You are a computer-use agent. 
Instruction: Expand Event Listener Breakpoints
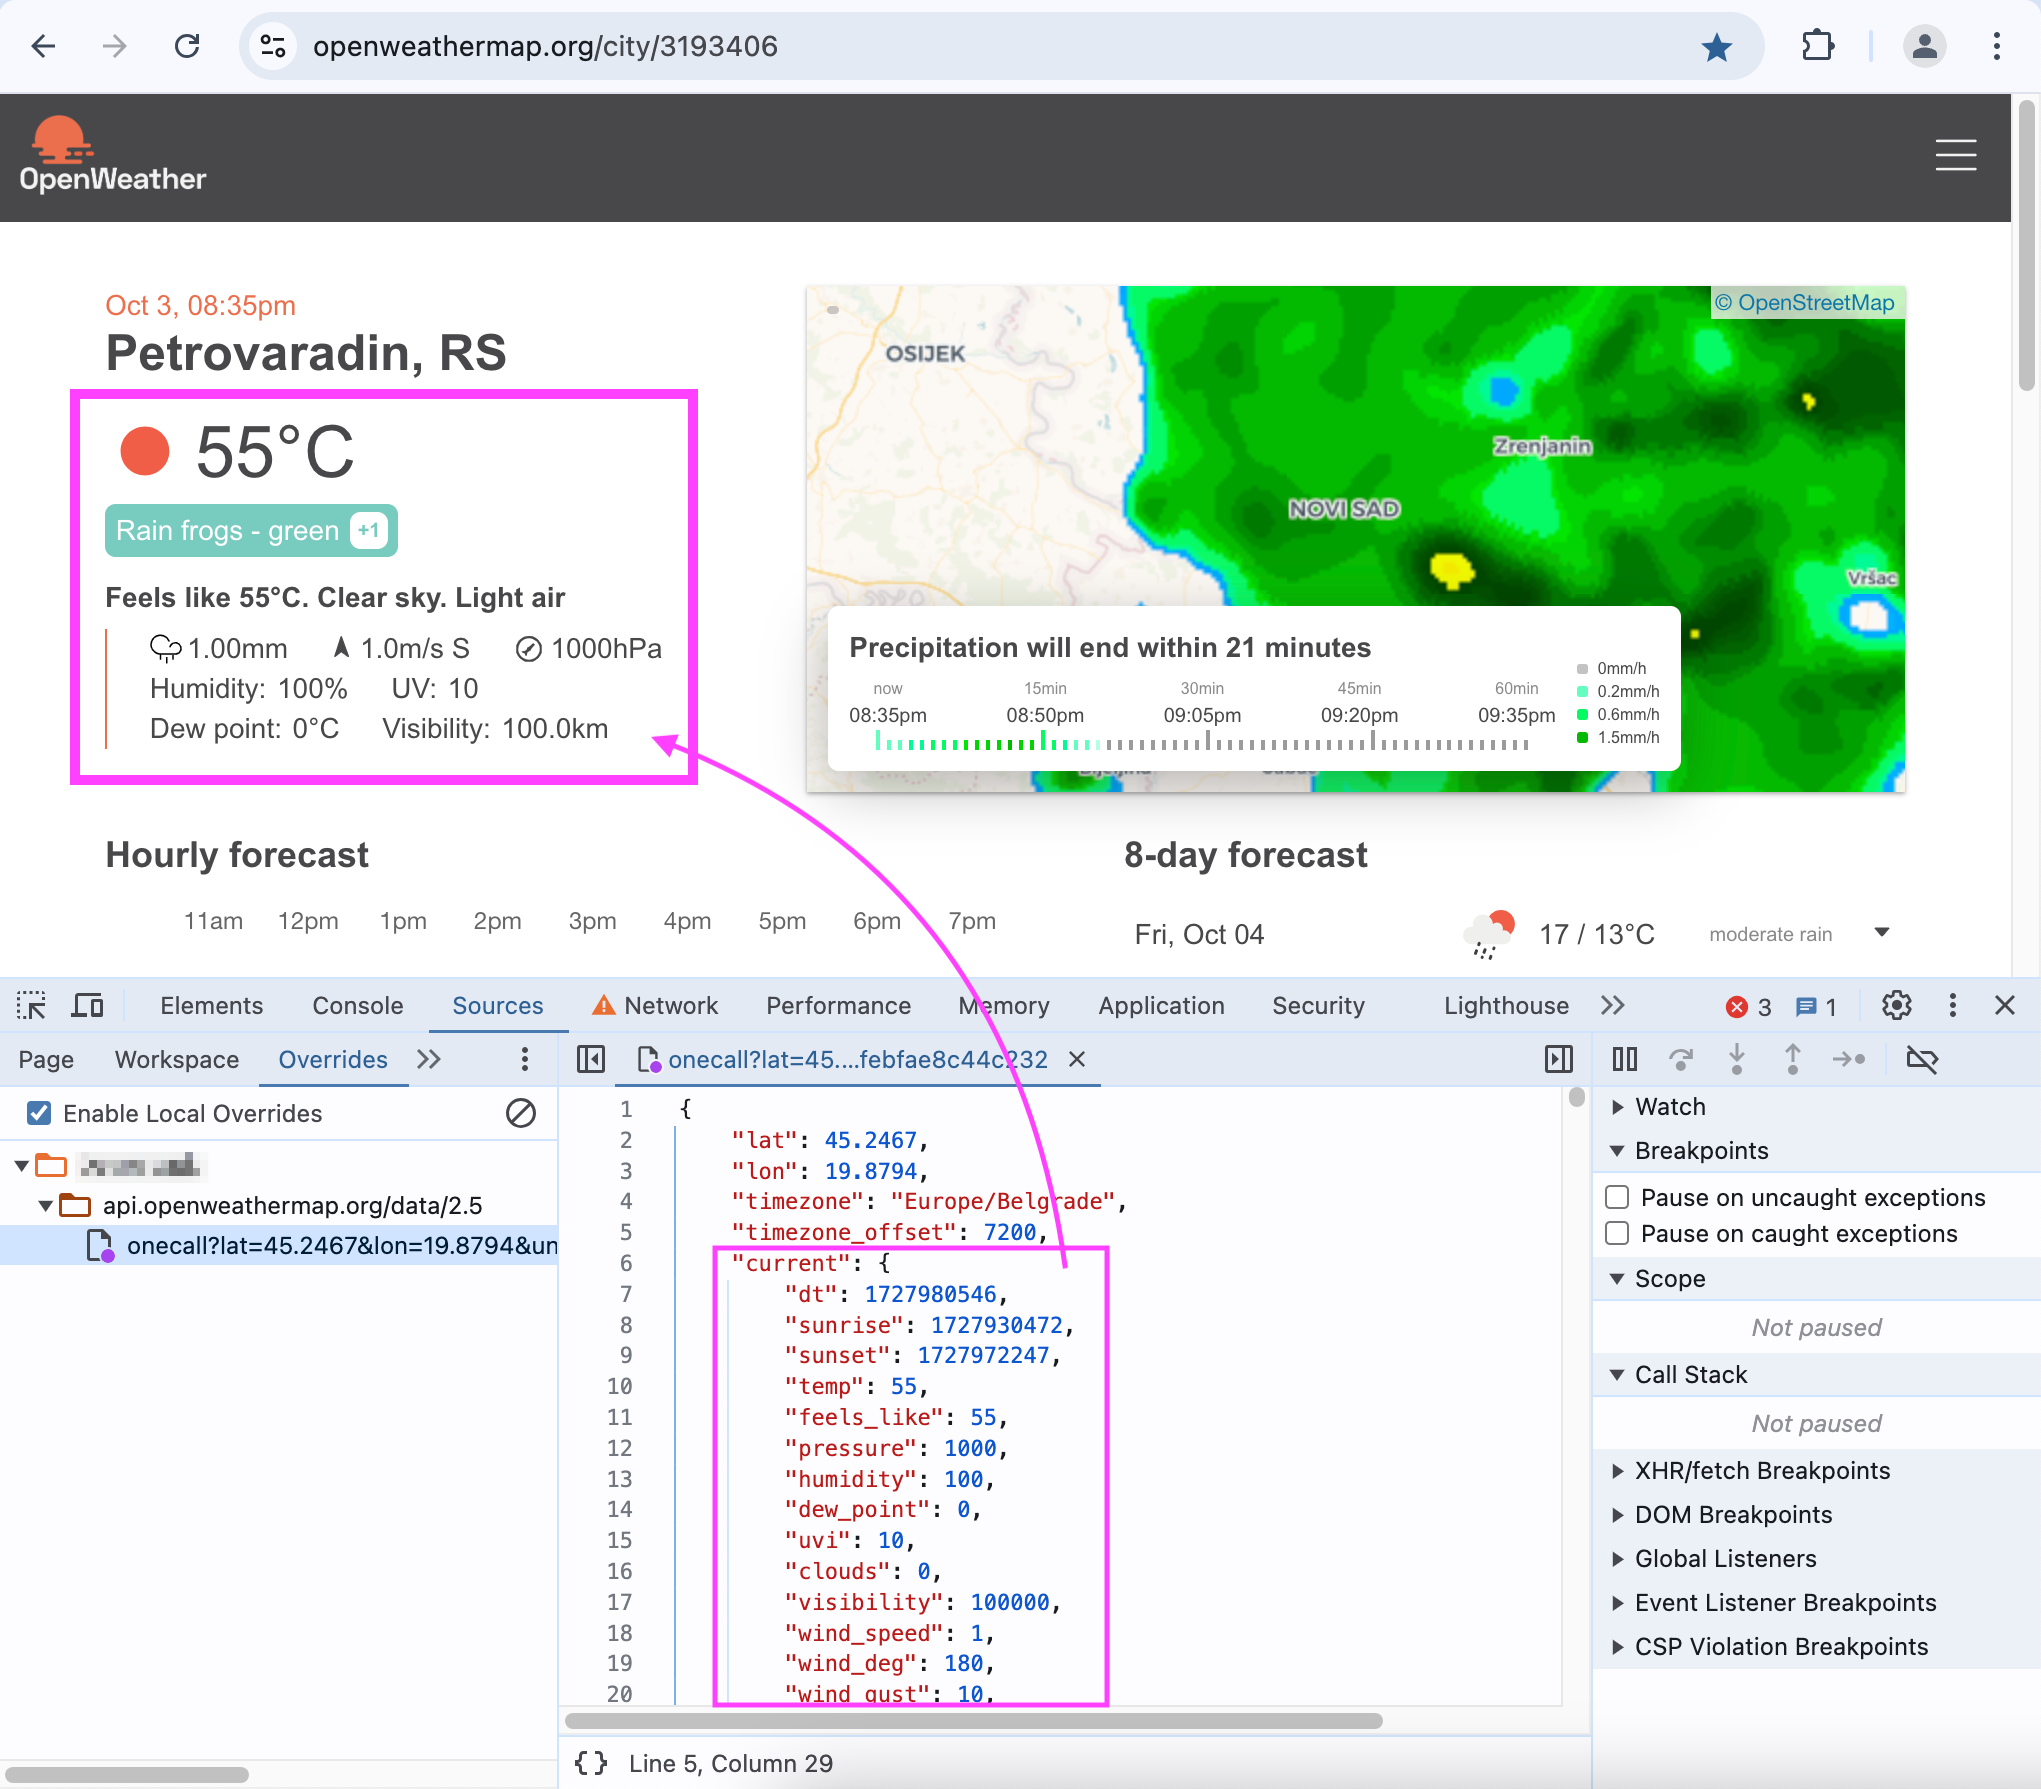tap(1617, 1603)
